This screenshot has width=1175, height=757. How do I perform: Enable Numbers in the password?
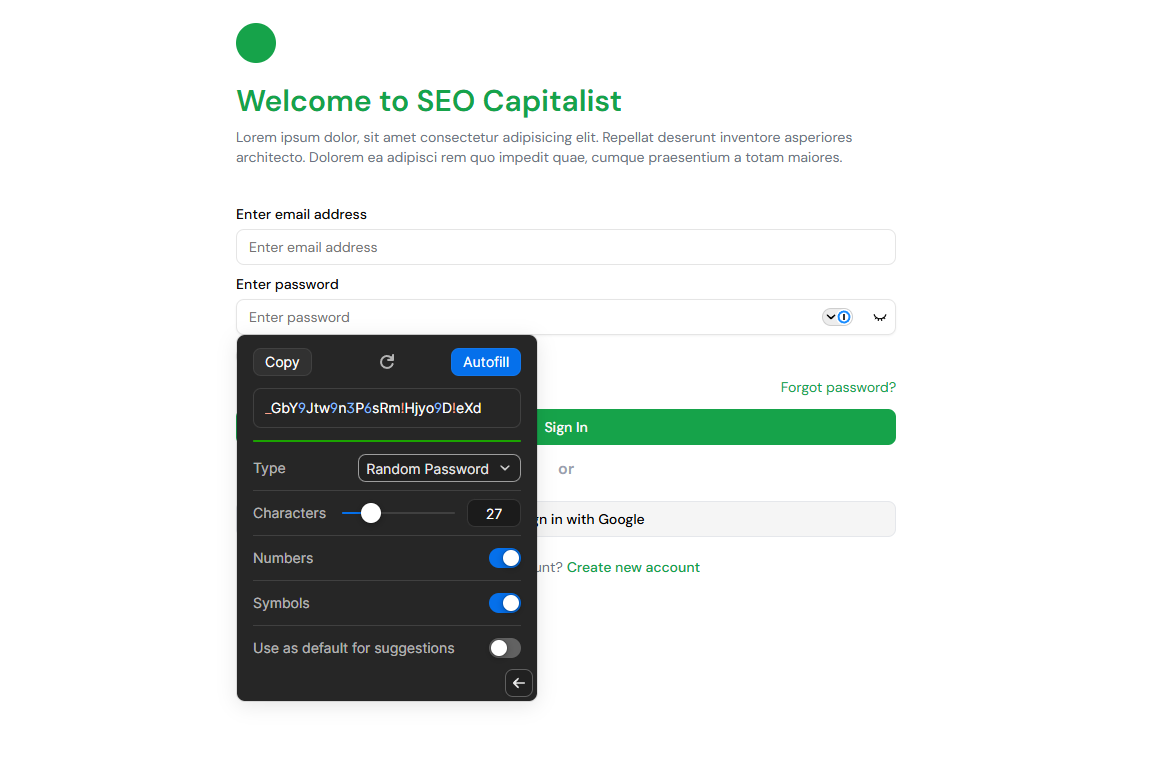pos(505,558)
